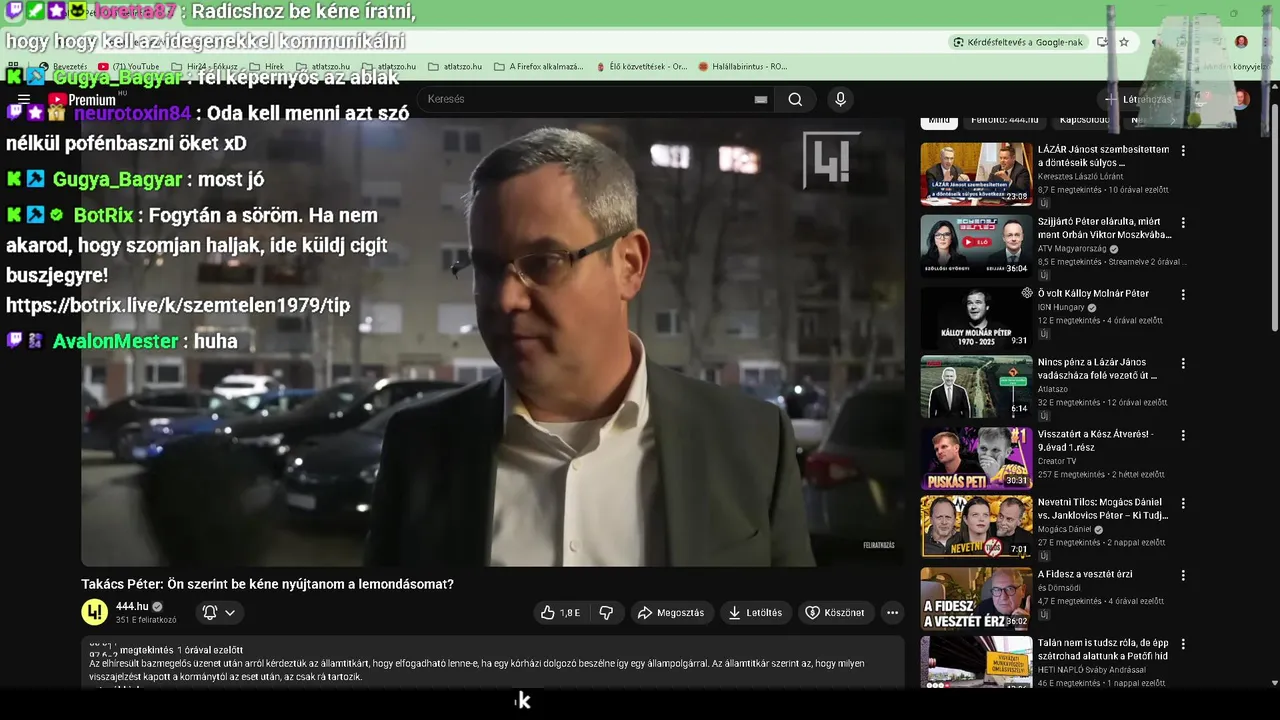Open Keresztes László Lóránt channel name
Image resolution: width=1280 pixels, height=720 pixels.
click(1080, 177)
